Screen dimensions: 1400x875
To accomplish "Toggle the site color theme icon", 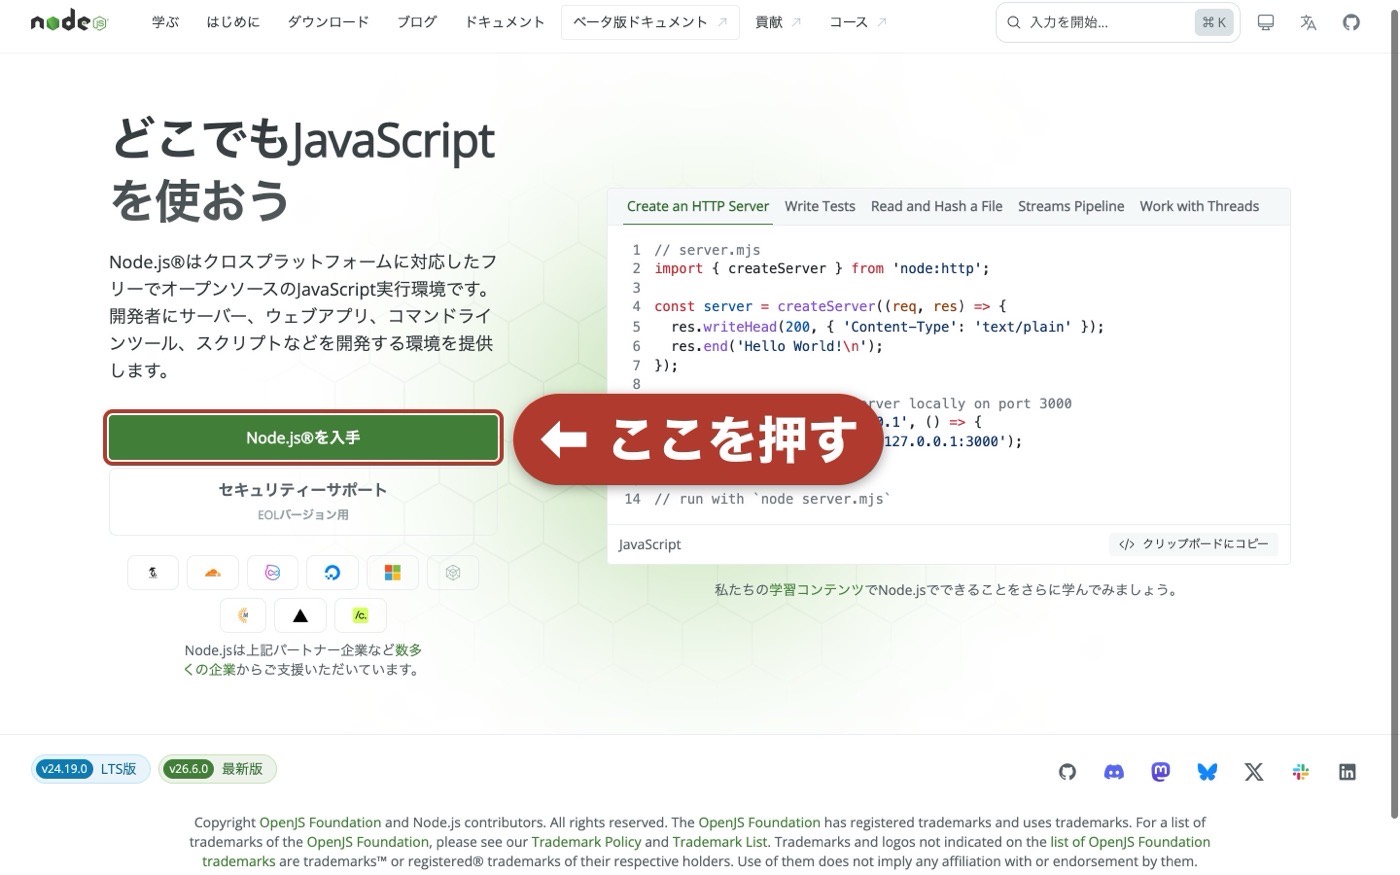I will click(x=1265, y=22).
